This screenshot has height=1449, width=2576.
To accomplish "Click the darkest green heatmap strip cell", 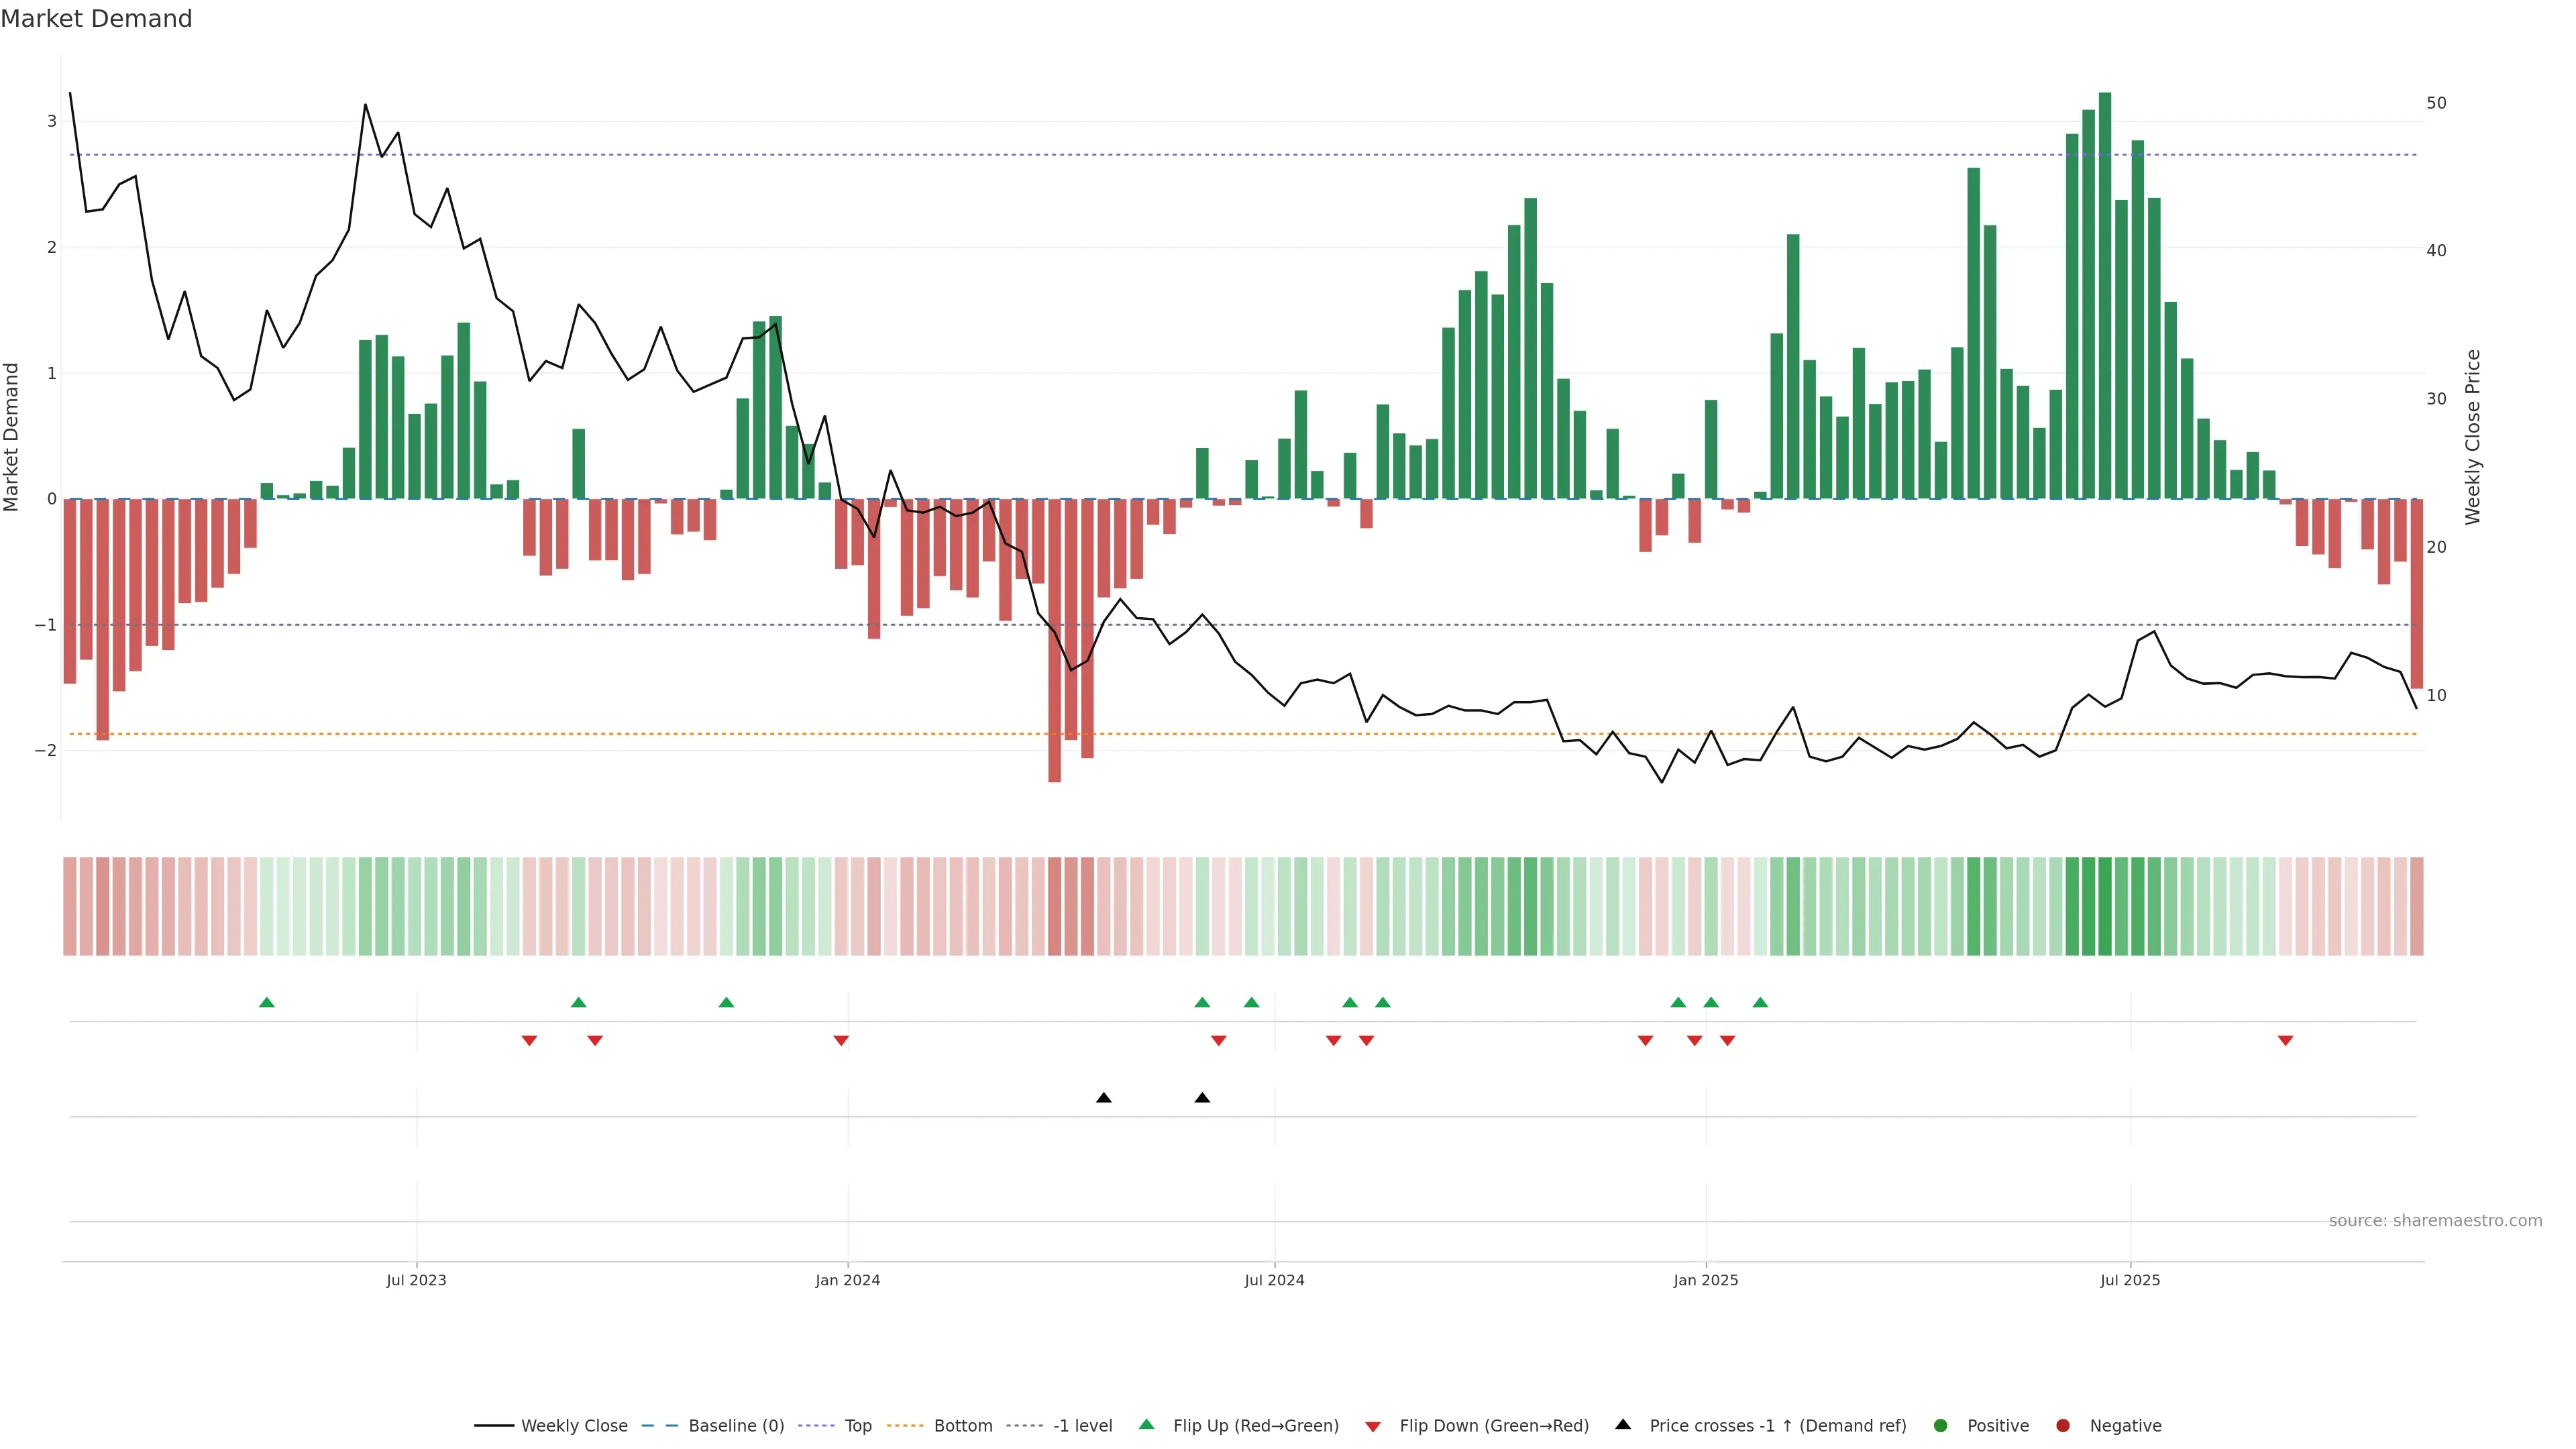I will (2104, 906).
